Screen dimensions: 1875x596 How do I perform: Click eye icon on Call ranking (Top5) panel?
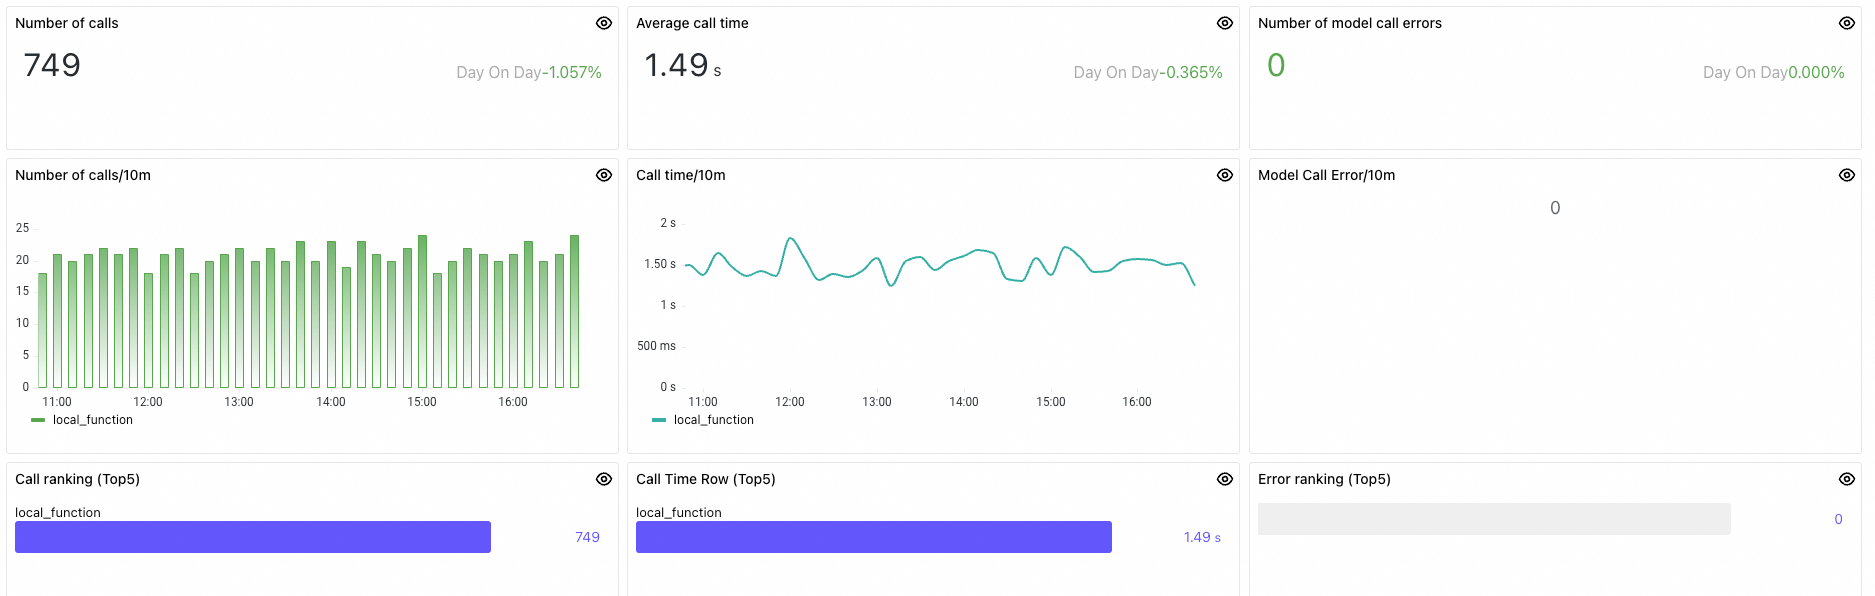click(x=604, y=479)
